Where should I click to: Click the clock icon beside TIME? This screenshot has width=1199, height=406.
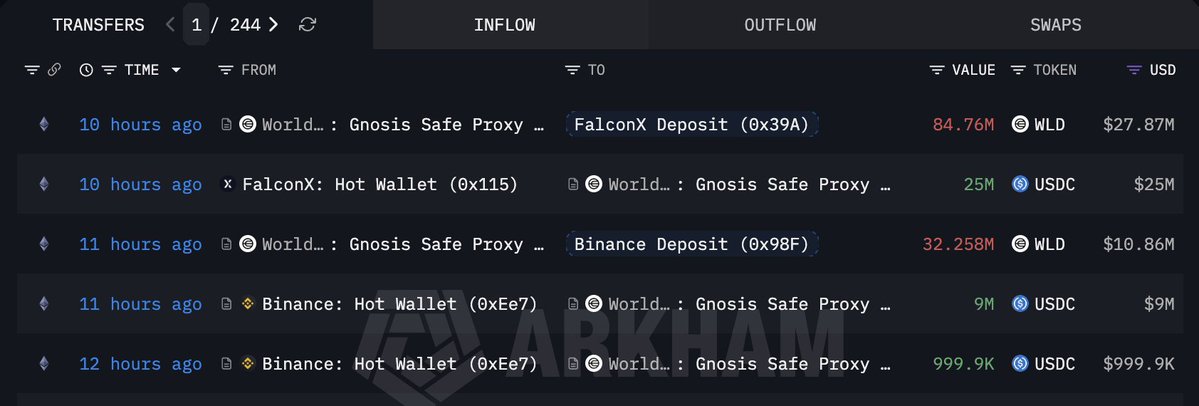click(x=86, y=70)
